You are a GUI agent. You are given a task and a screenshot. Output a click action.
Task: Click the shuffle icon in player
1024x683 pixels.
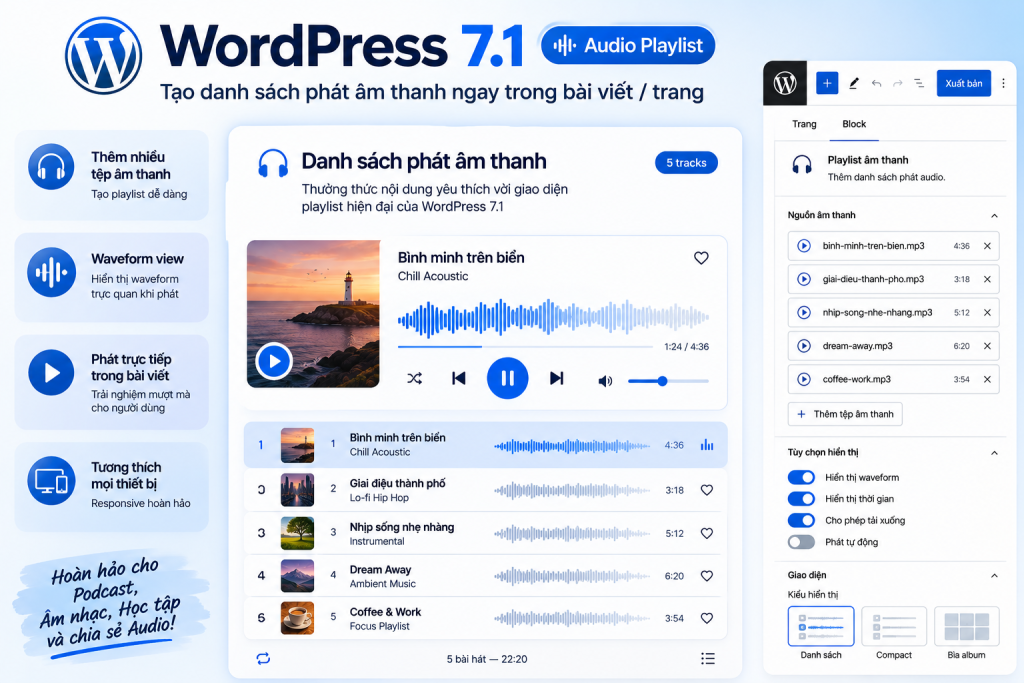415,378
